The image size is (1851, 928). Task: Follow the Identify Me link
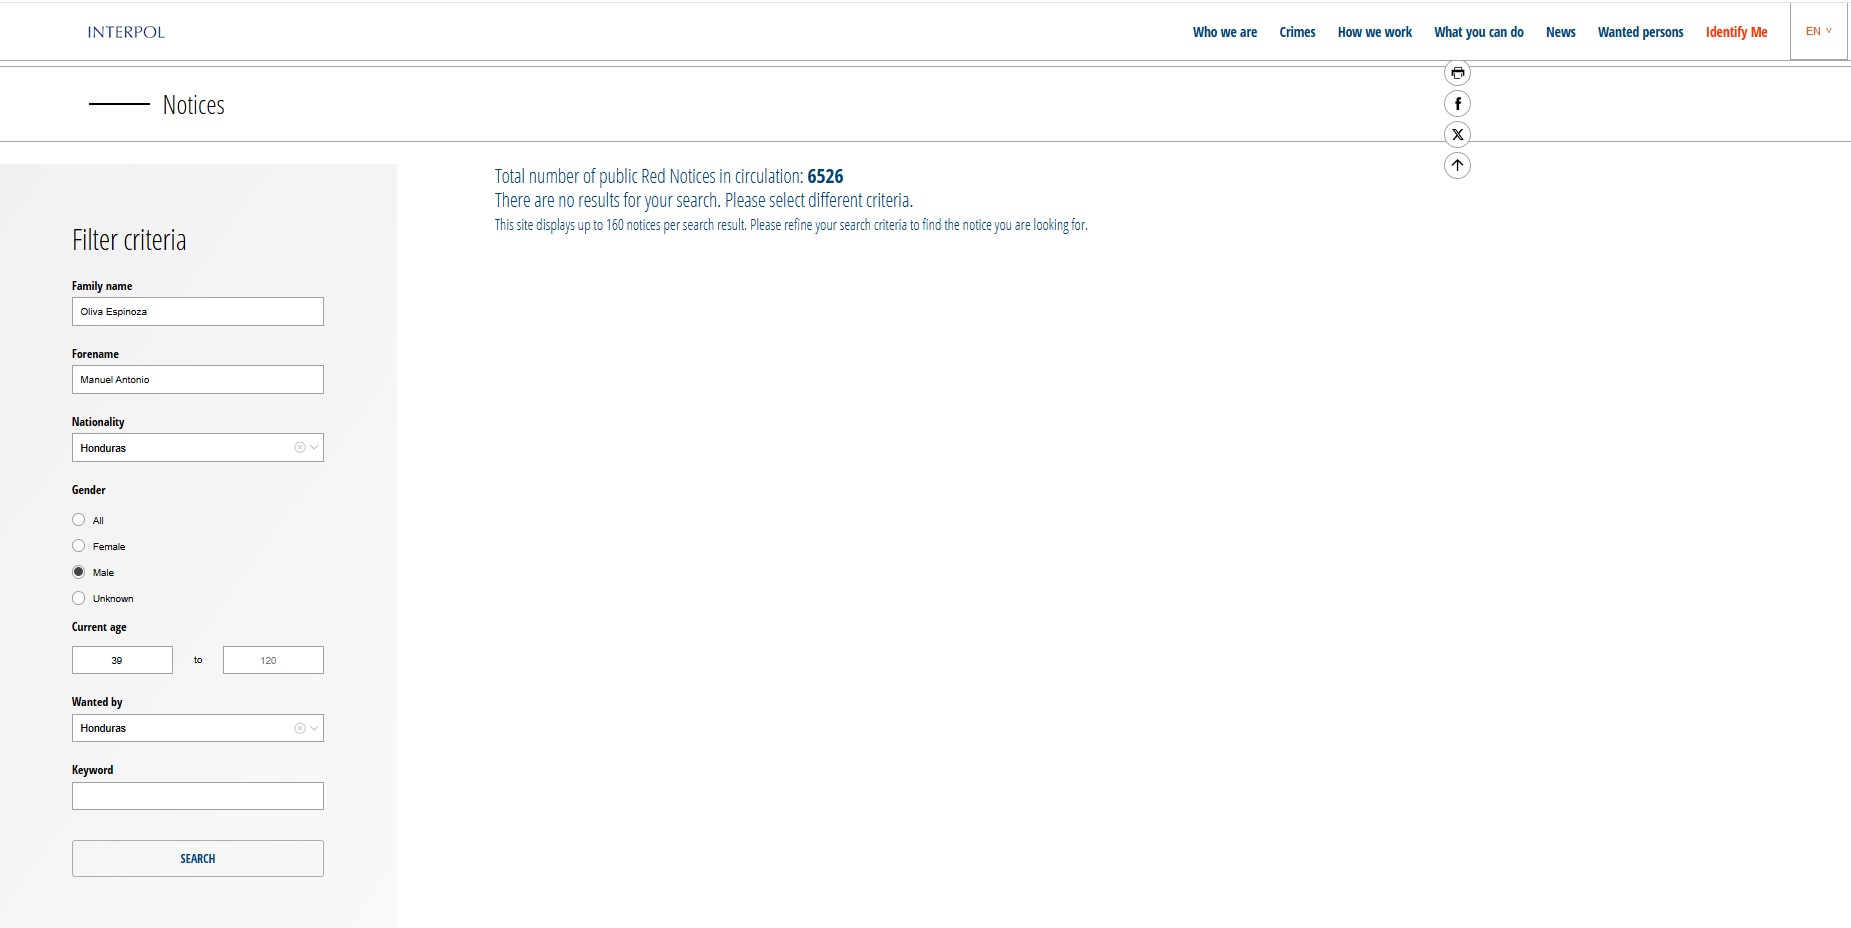[x=1736, y=32]
